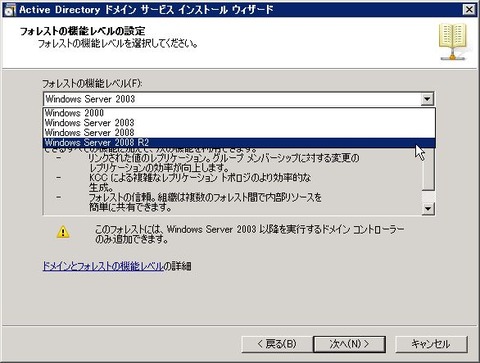
Task: Click the yellow warning triangle icon
Action: coord(63,232)
